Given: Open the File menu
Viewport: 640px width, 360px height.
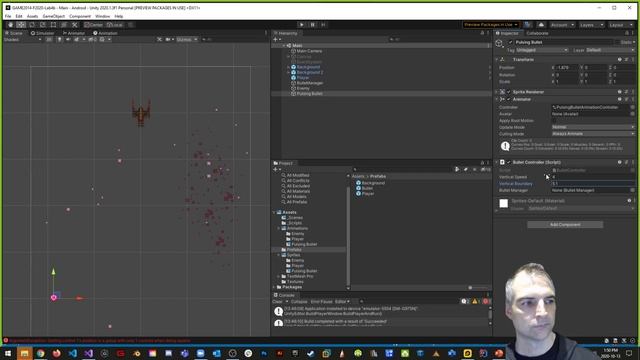Looking at the screenshot, I should pos(8,16).
